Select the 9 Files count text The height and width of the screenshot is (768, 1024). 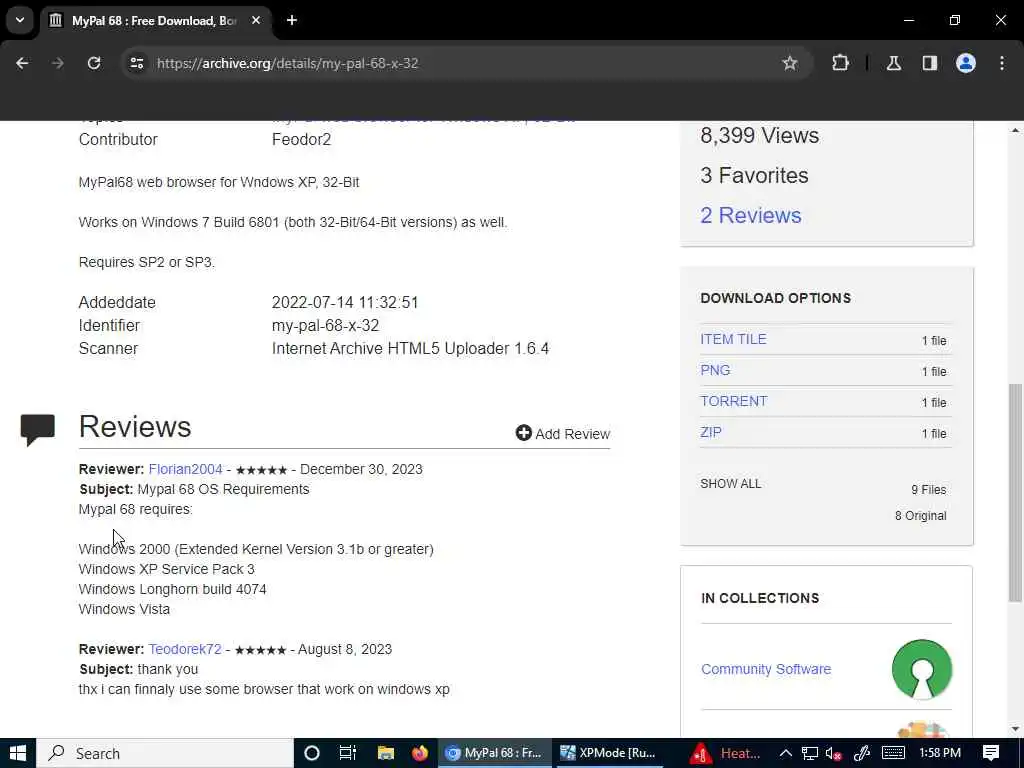pos(928,490)
